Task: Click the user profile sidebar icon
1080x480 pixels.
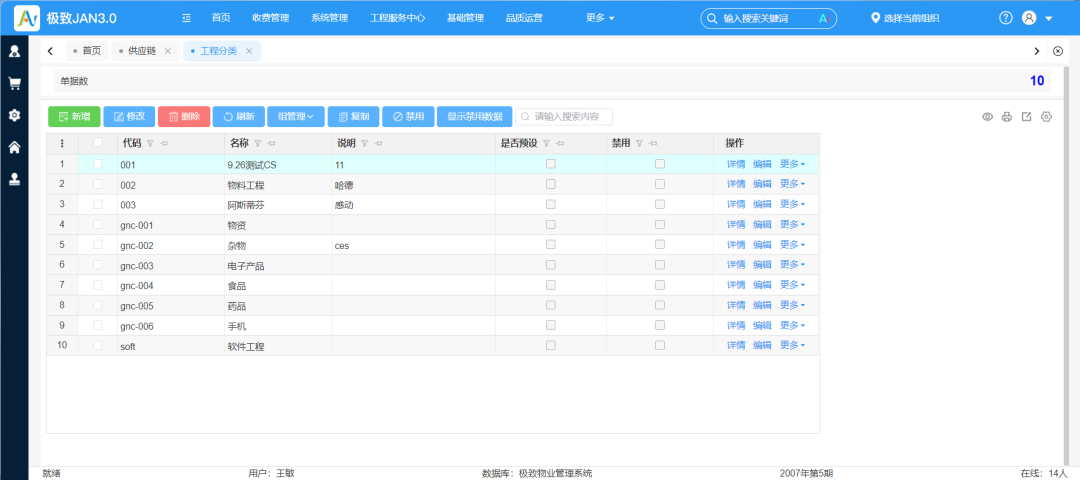Action: pos(14,51)
